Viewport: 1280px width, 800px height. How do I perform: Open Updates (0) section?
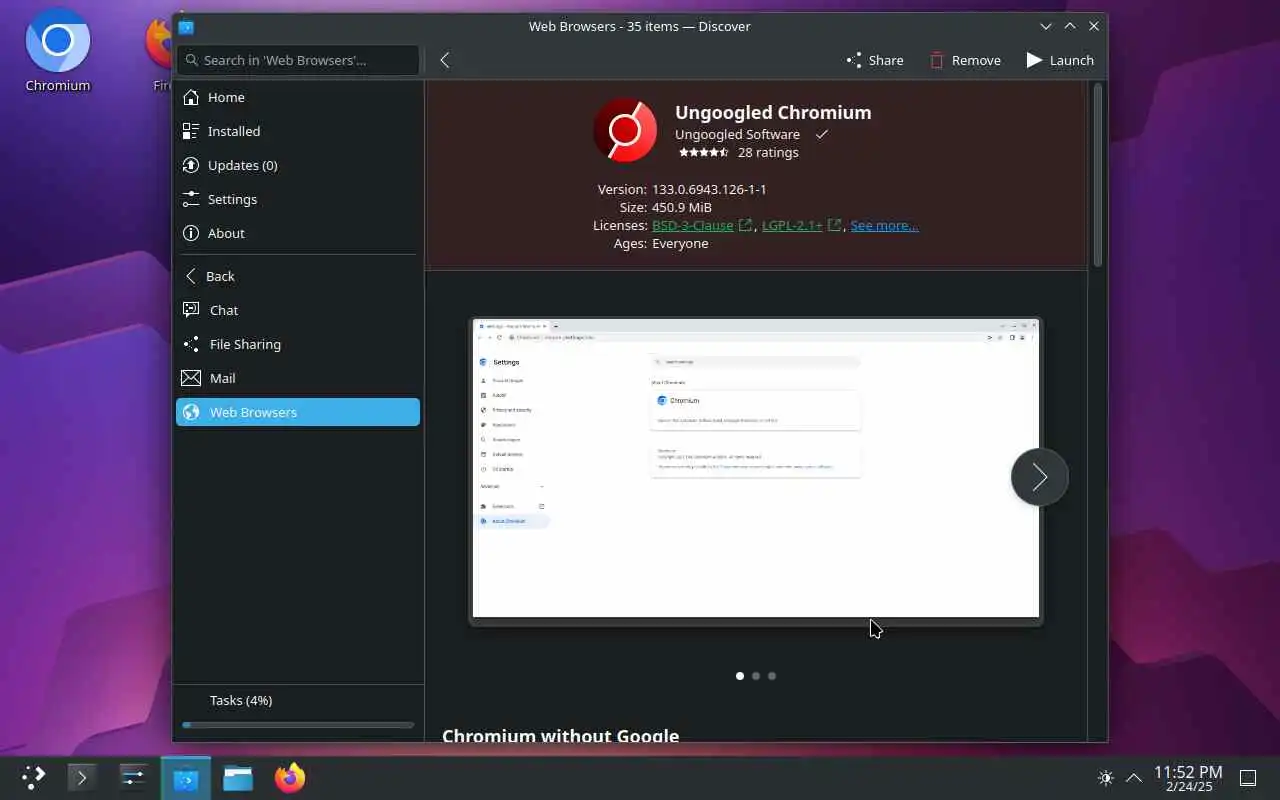coord(298,165)
